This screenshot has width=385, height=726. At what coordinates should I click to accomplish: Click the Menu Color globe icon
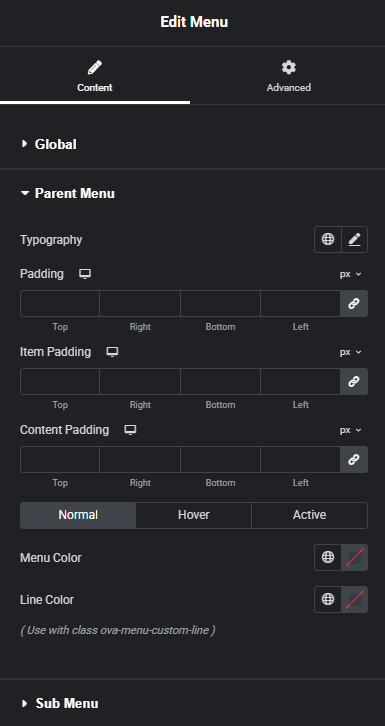click(x=328, y=557)
